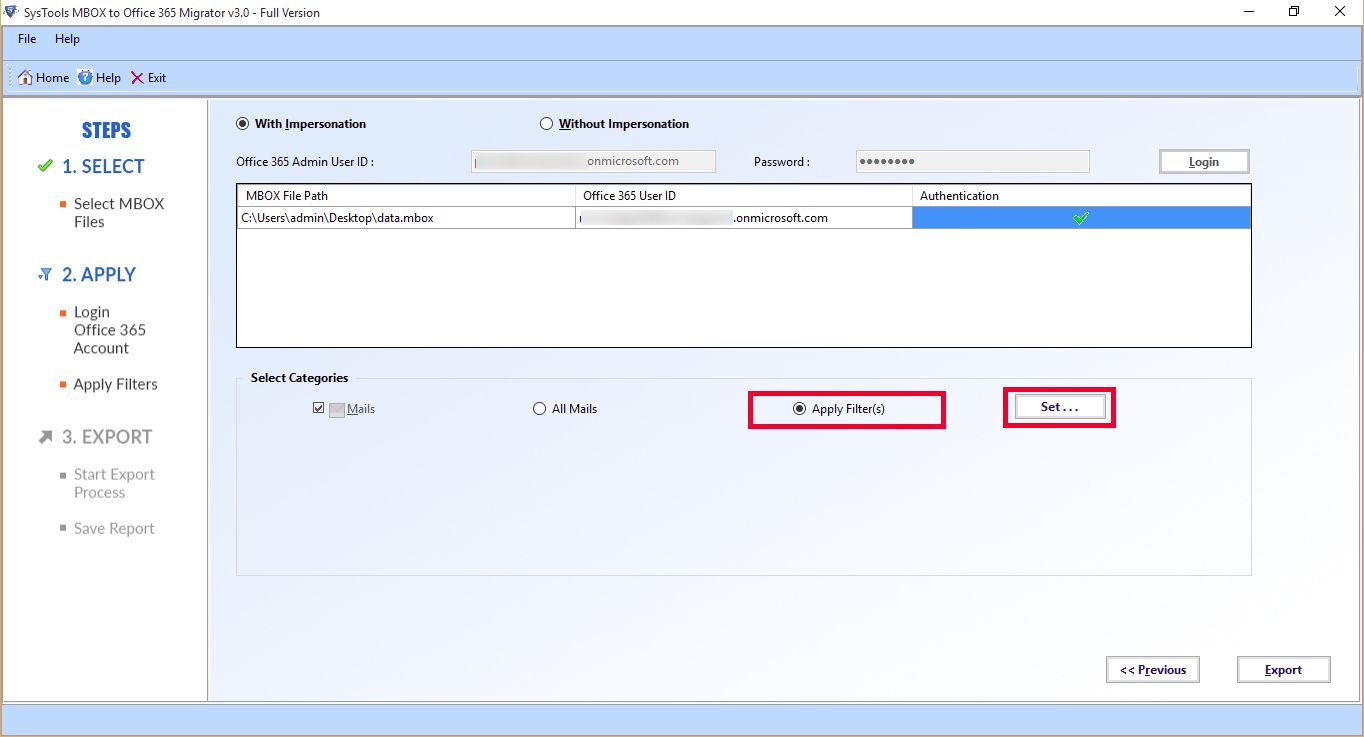Open the Help menu in menu bar
Viewport: 1364px width, 737px height.
[x=67, y=39]
